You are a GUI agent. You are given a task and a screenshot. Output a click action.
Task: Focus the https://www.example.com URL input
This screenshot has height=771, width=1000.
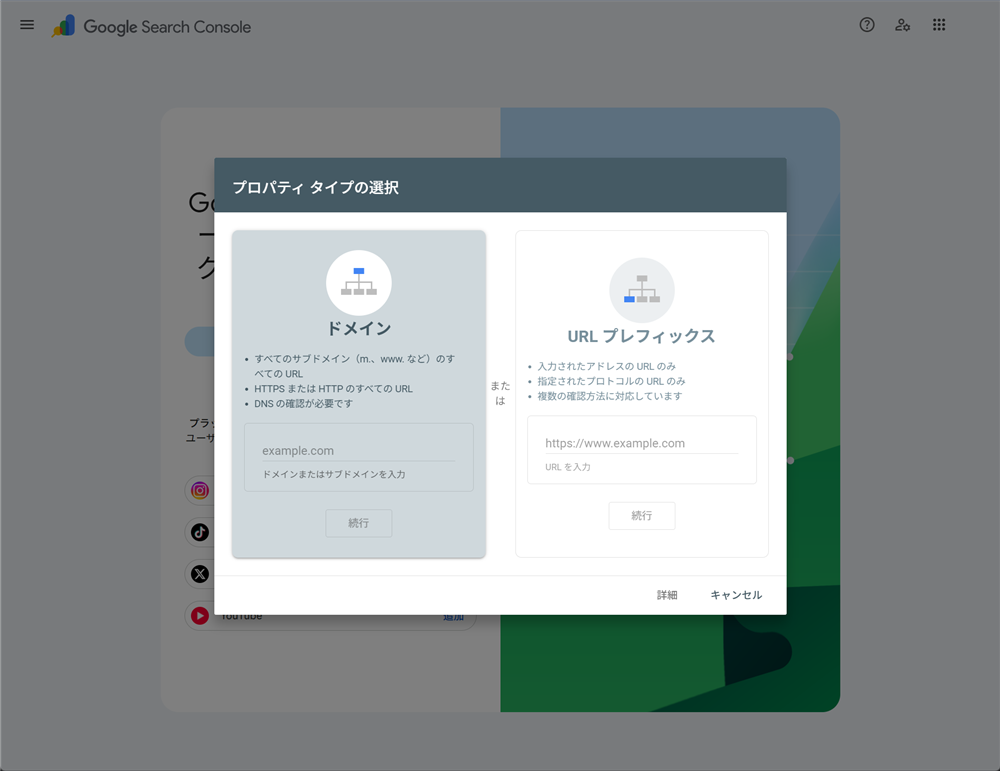(642, 443)
